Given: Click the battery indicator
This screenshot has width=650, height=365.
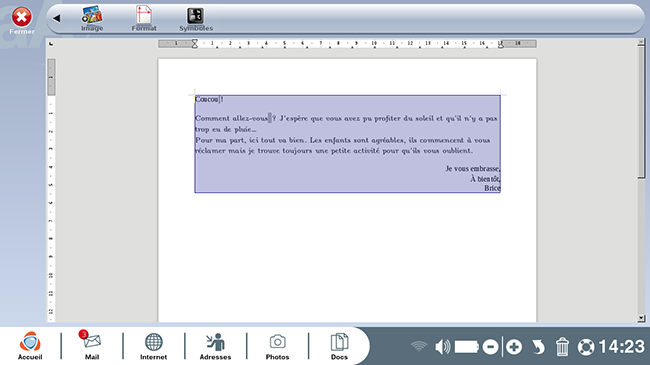Looking at the screenshot, I should [x=467, y=347].
